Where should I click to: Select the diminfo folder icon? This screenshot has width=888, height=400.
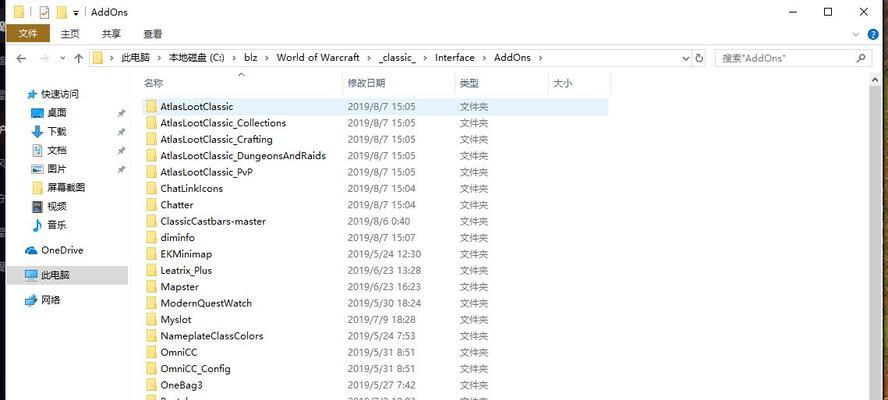pyautogui.click(x=151, y=238)
